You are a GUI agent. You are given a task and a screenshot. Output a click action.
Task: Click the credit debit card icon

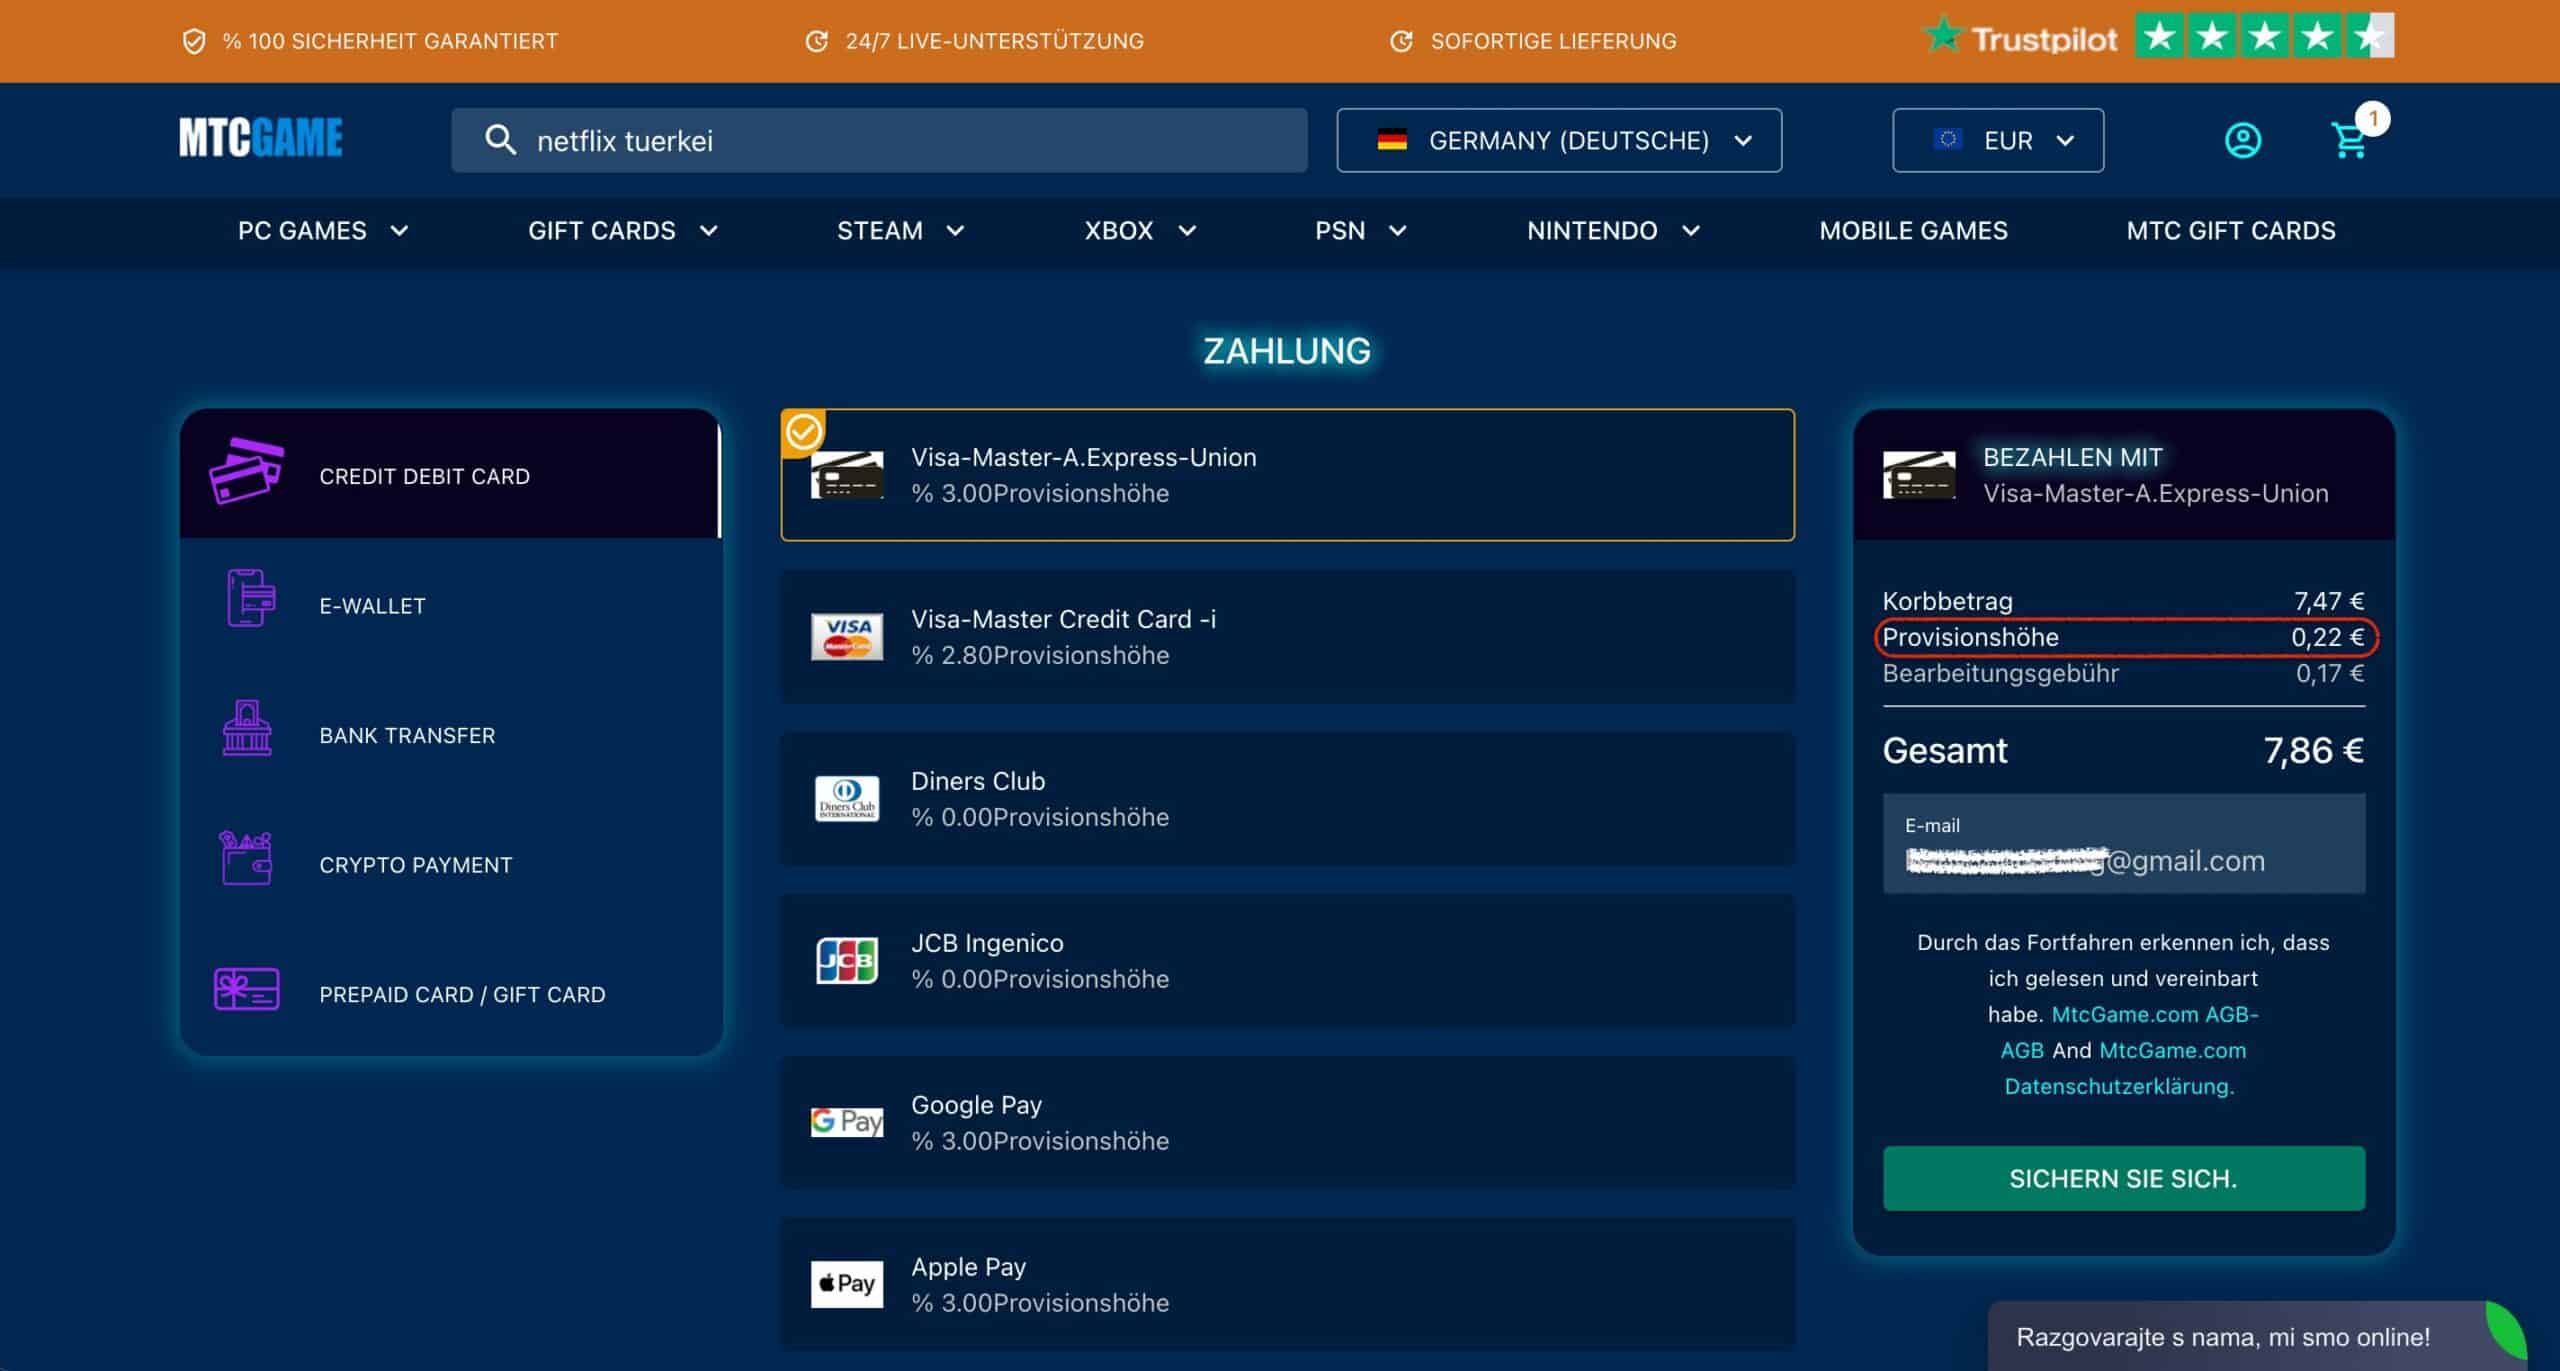point(246,472)
